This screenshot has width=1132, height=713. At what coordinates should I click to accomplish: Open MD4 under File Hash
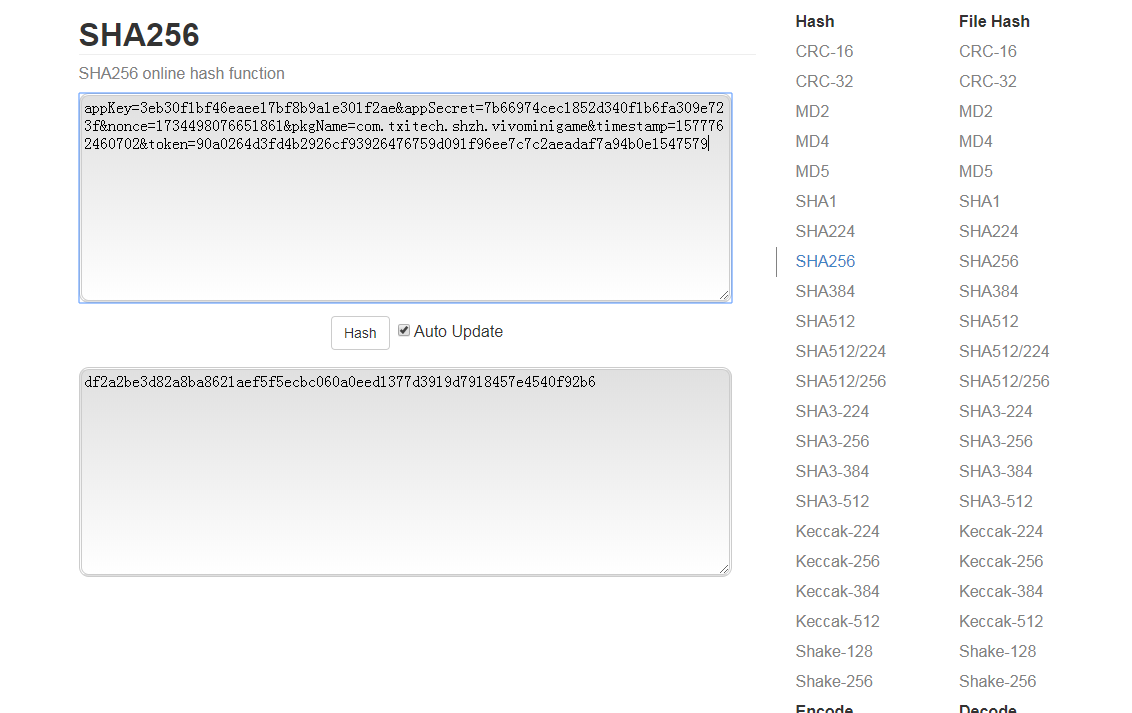[976, 141]
